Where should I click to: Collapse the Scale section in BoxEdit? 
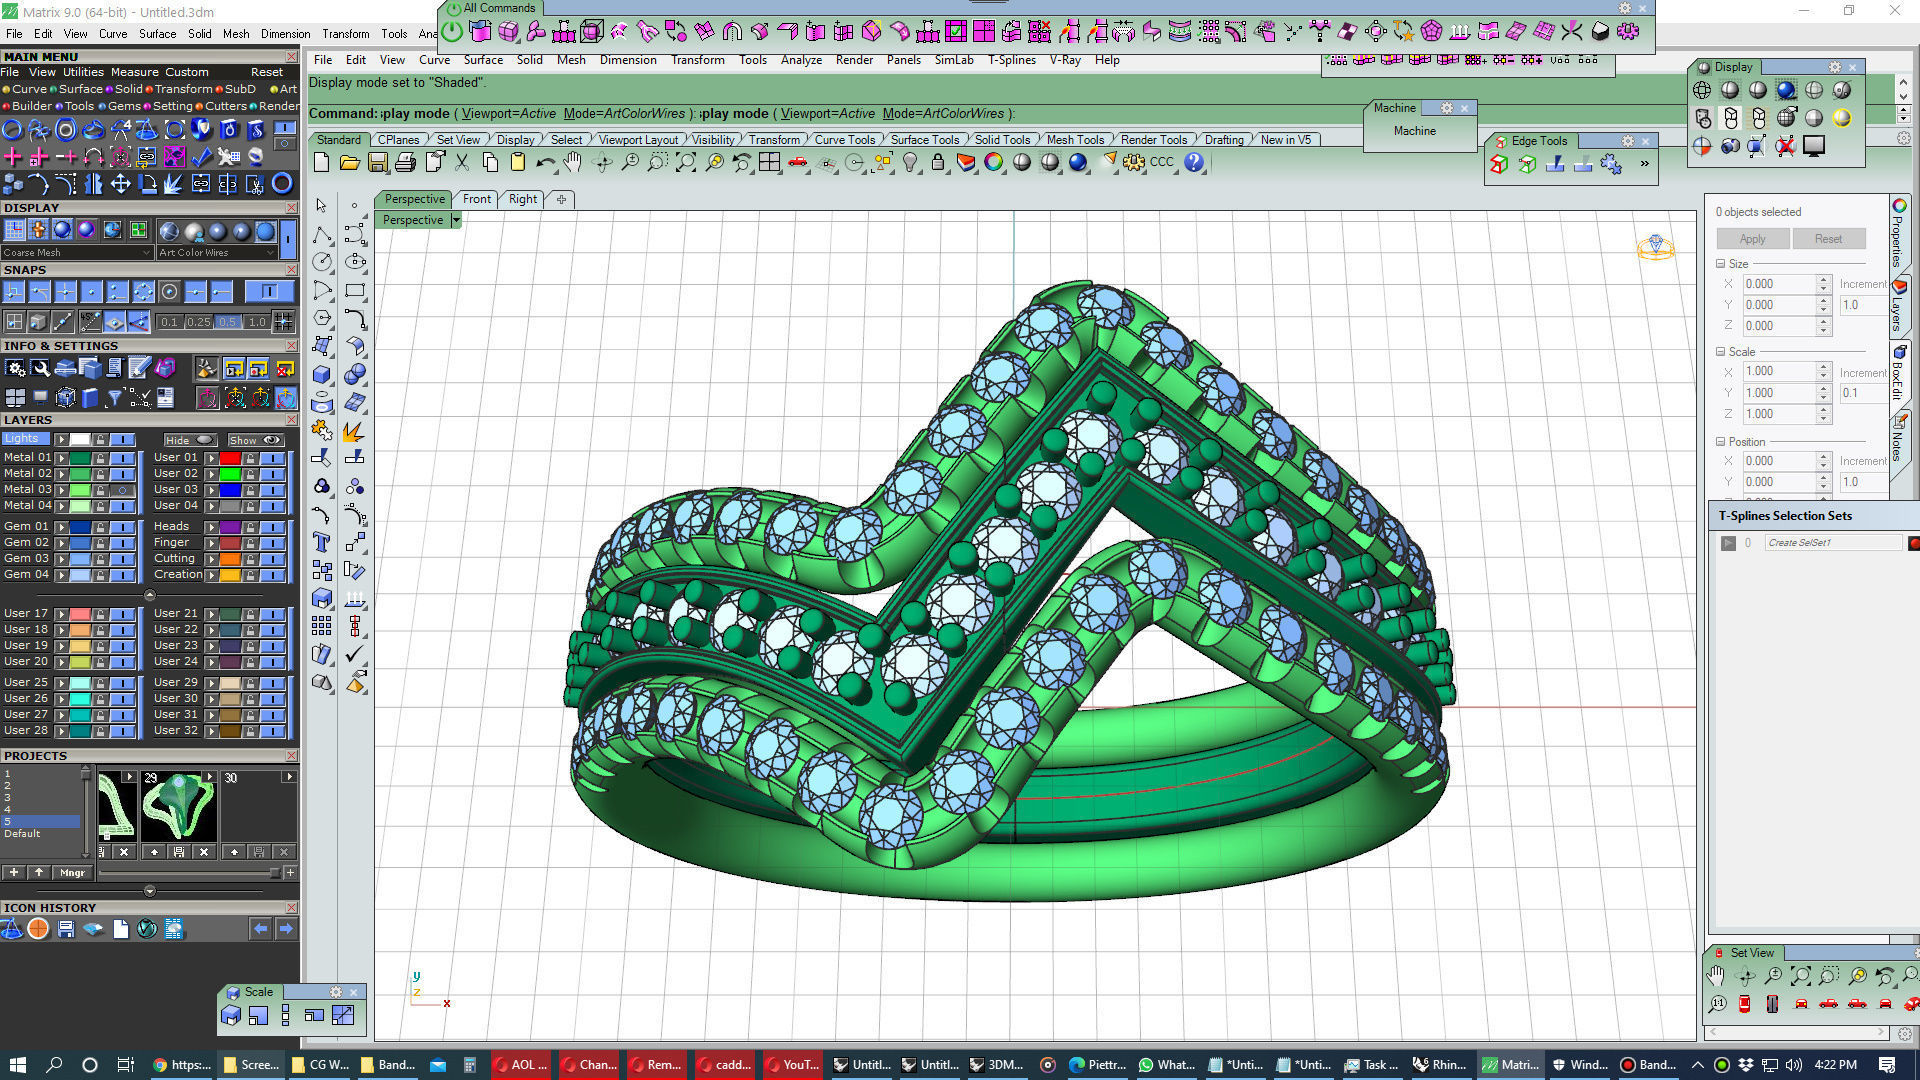click(x=1721, y=352)
